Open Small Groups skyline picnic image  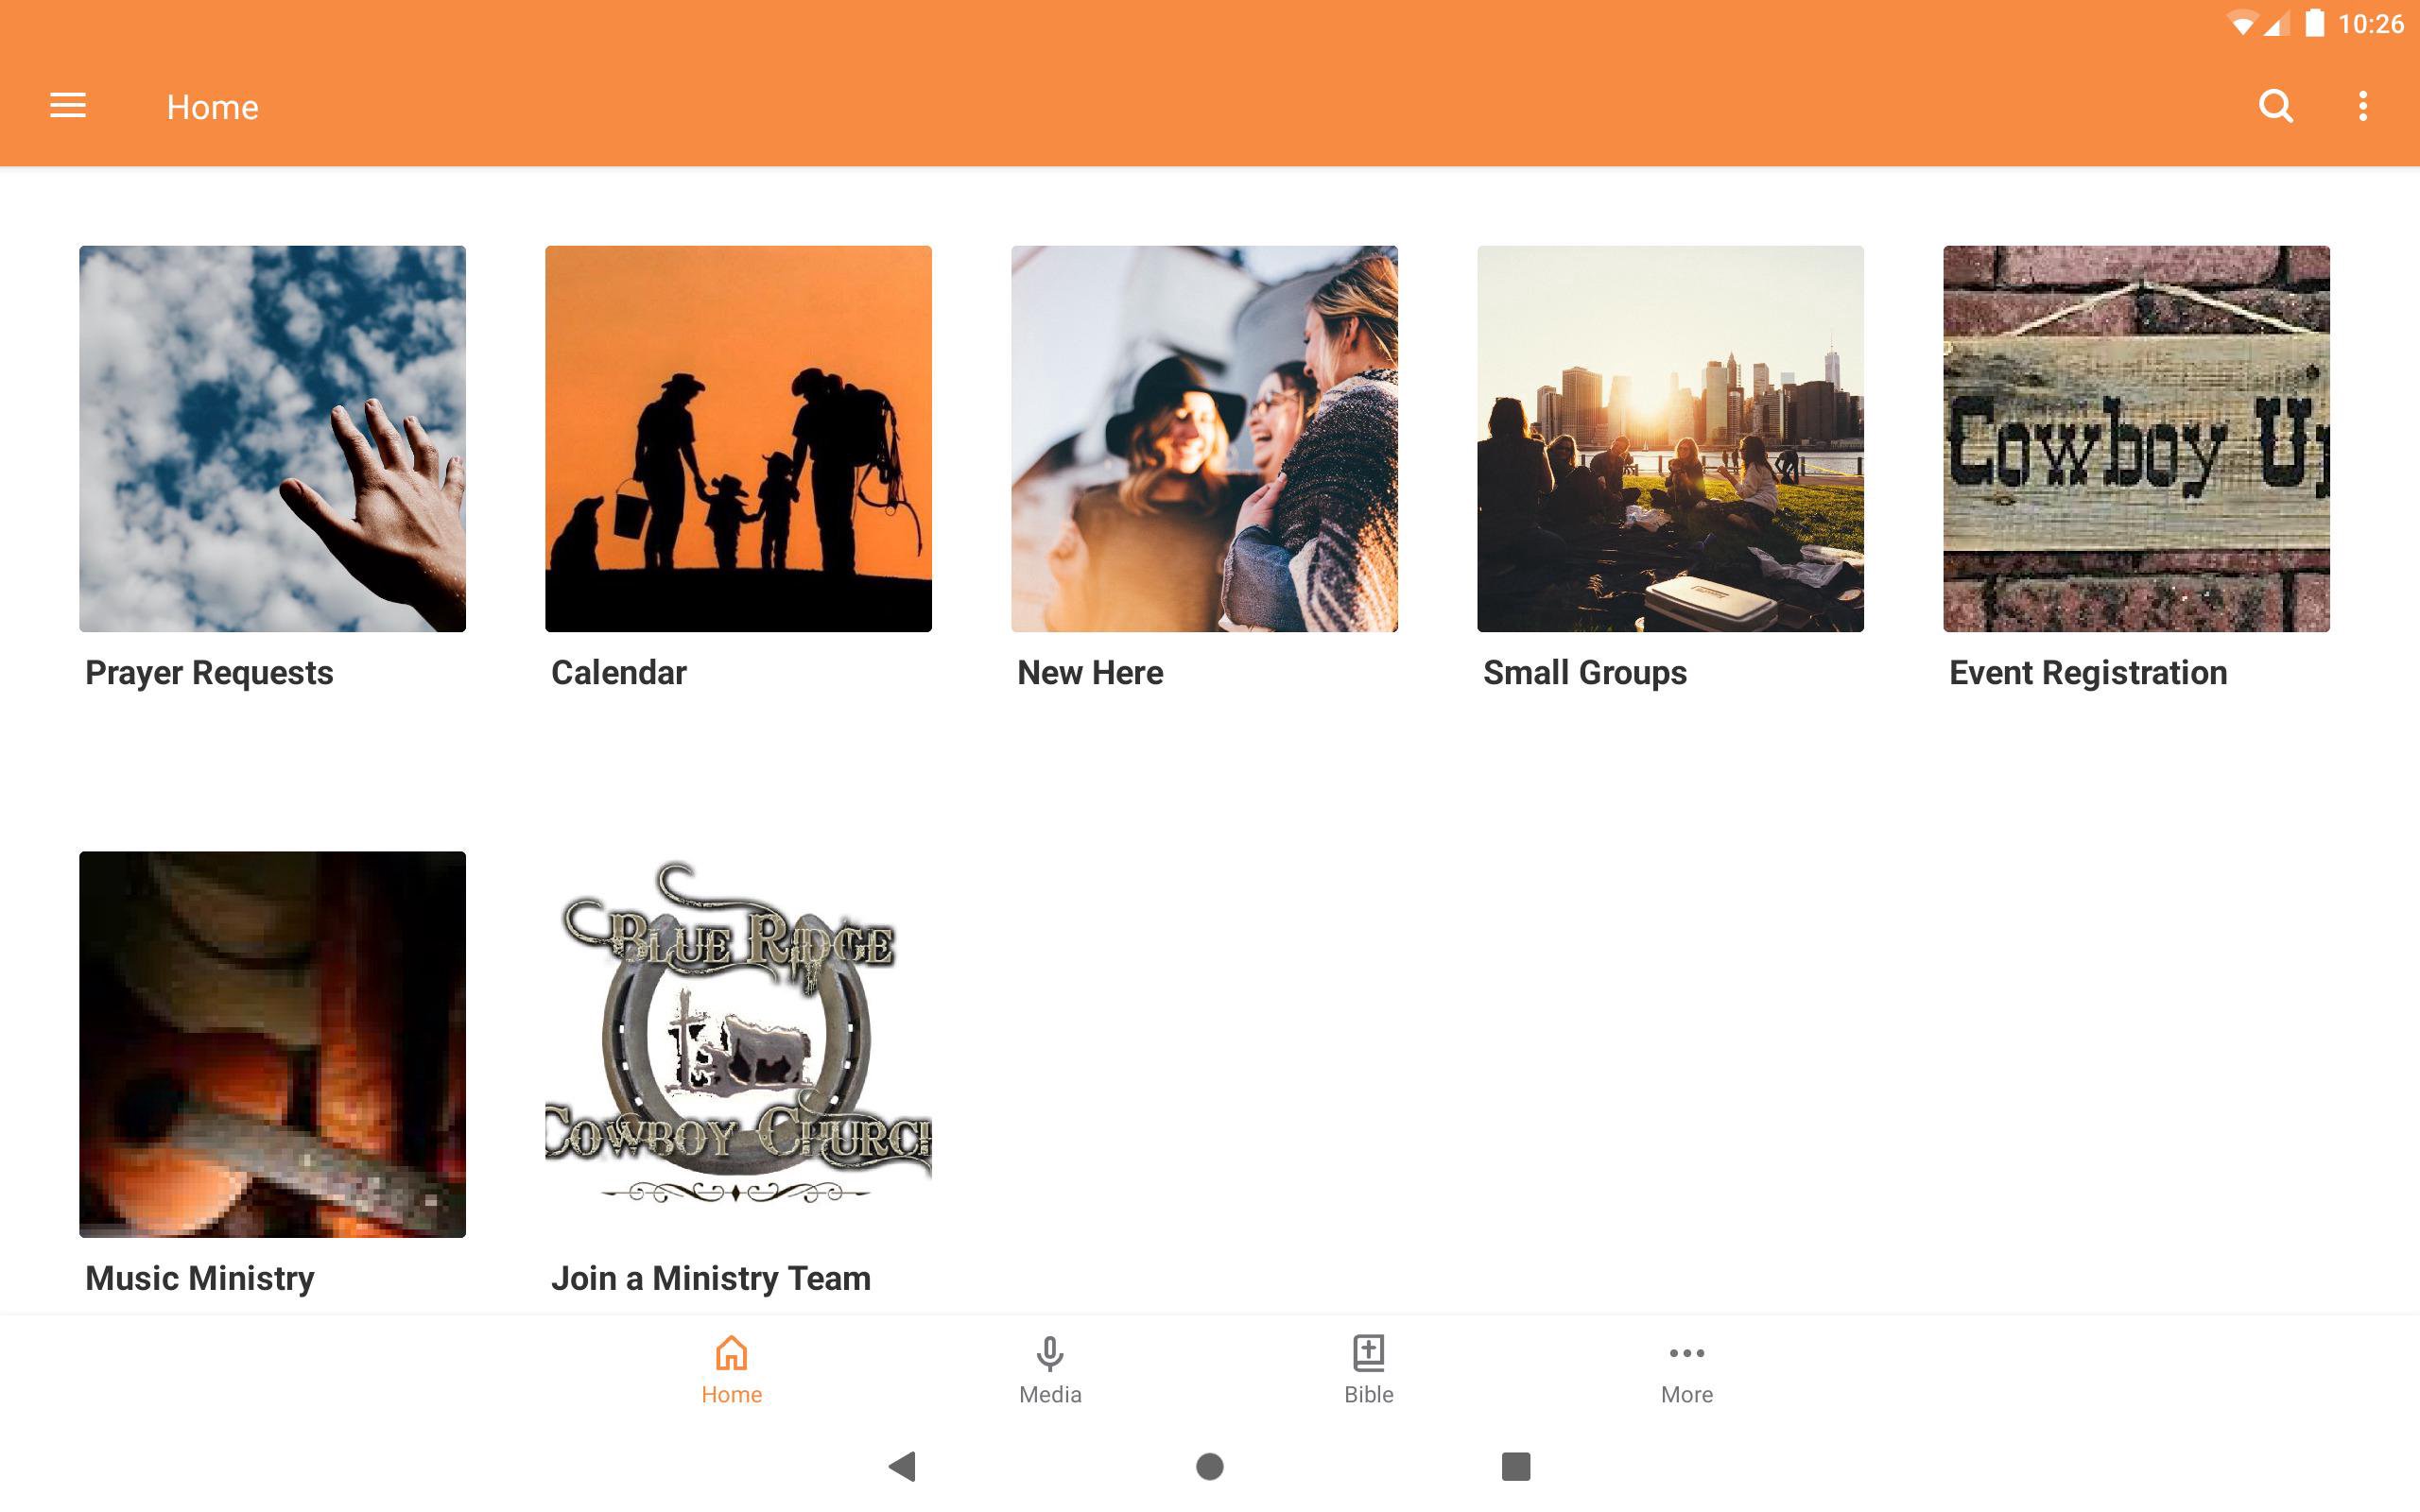[1670, 438]
